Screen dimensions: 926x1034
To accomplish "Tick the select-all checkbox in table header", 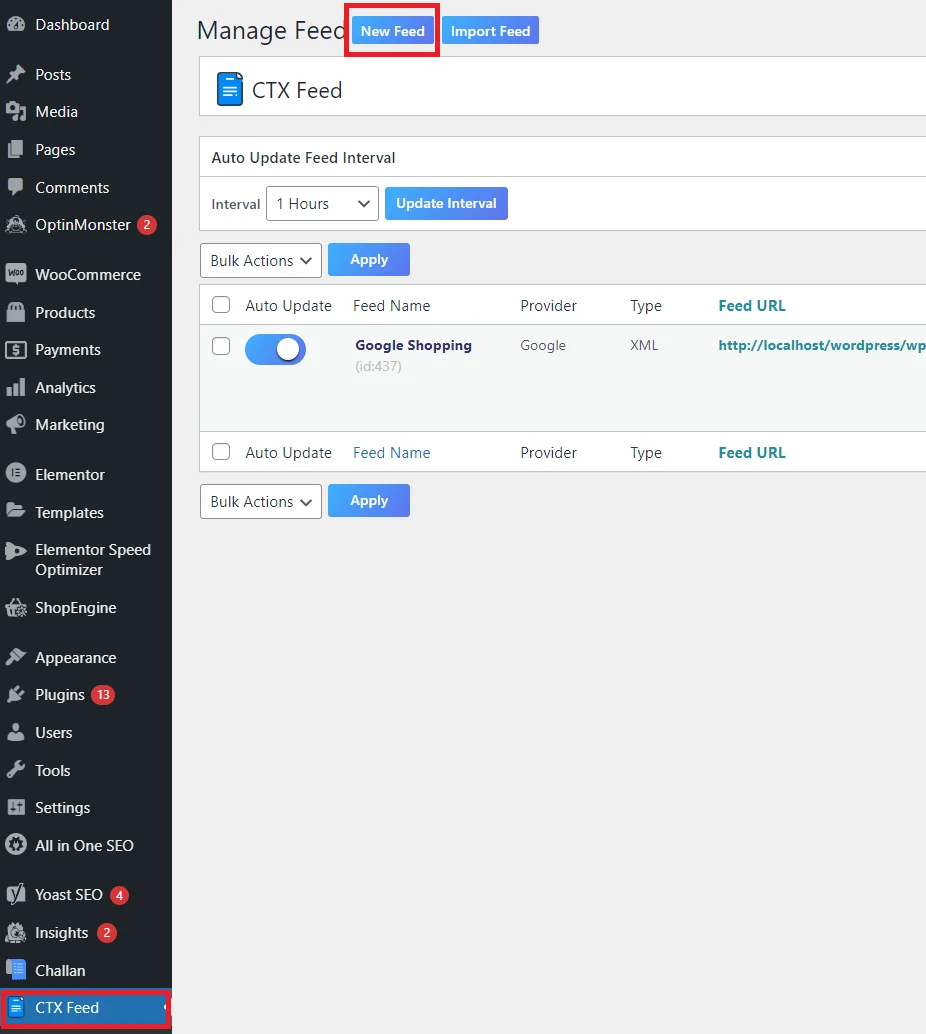I will click(x=222, y=305).
